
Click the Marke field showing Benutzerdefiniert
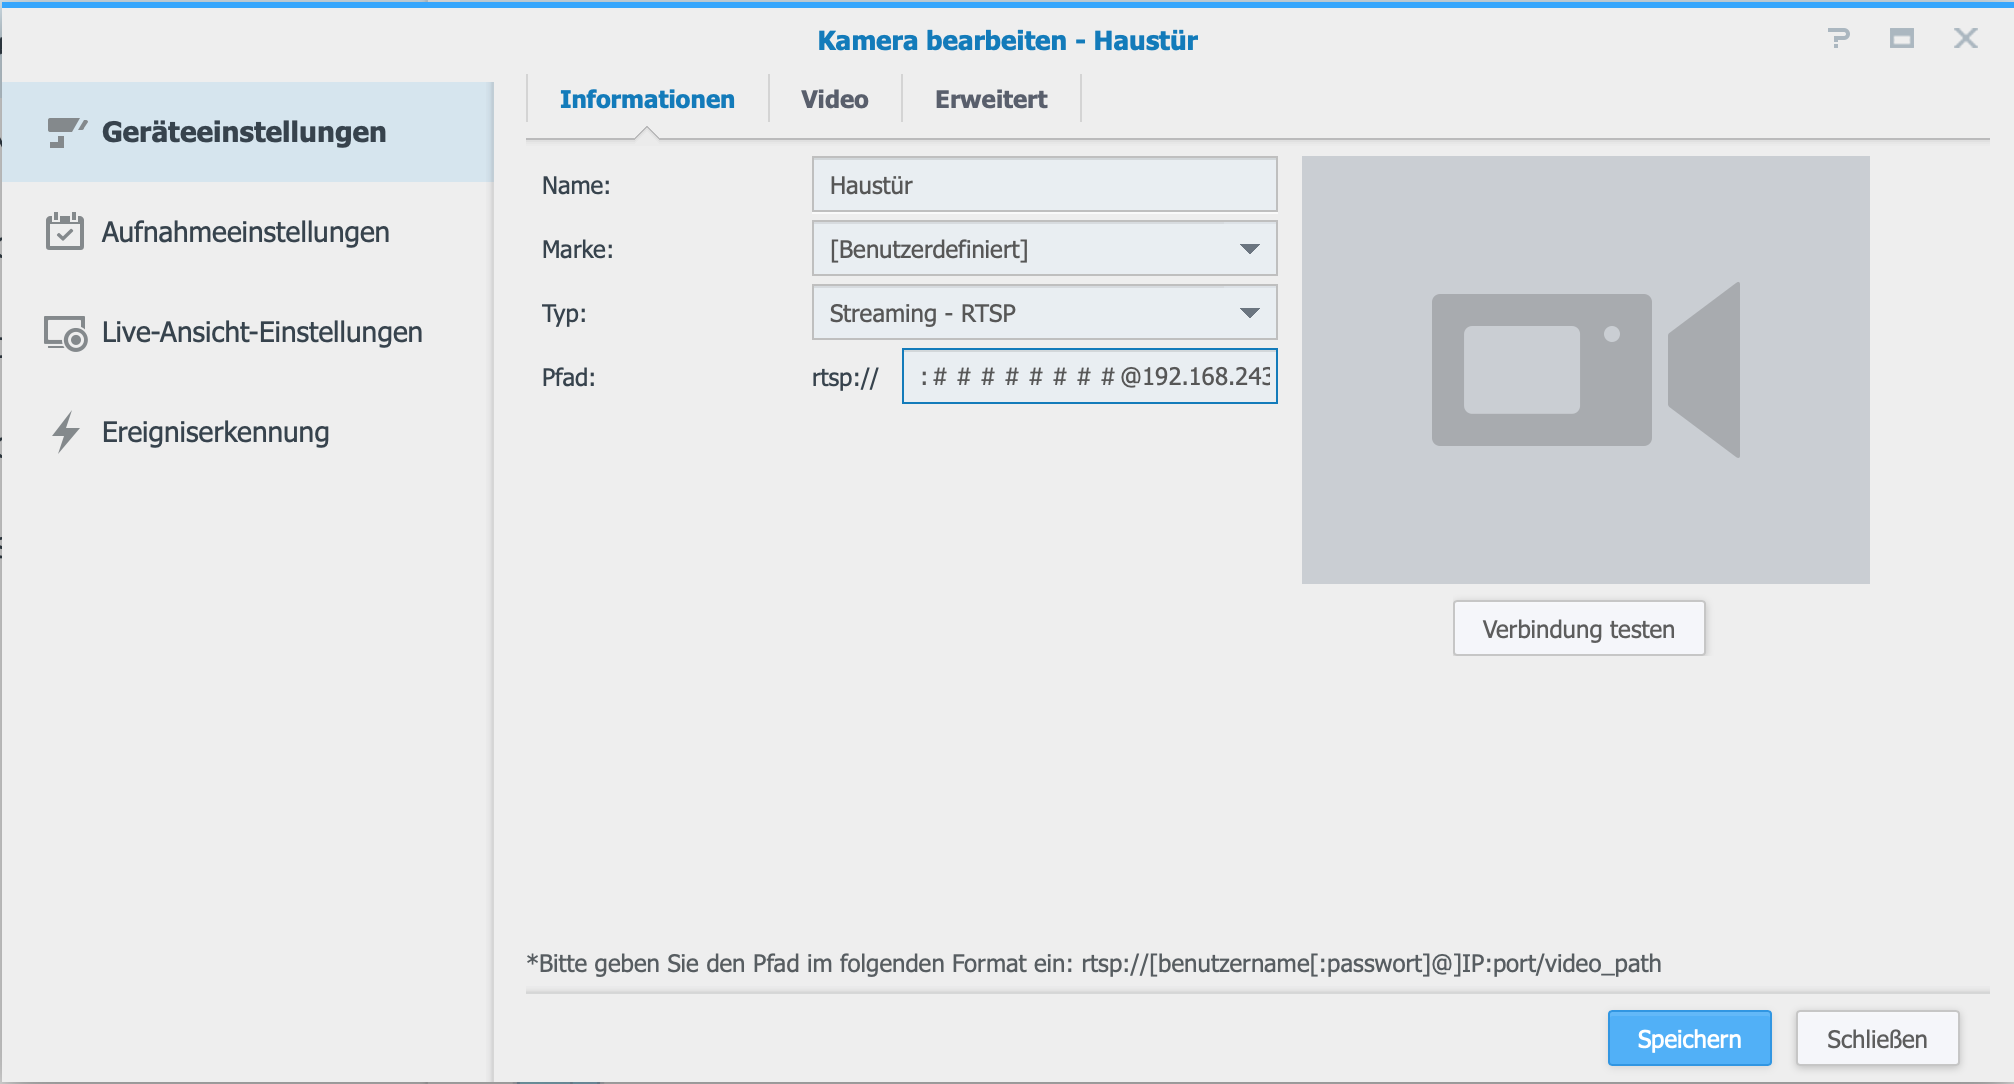tap(1044, 248)
